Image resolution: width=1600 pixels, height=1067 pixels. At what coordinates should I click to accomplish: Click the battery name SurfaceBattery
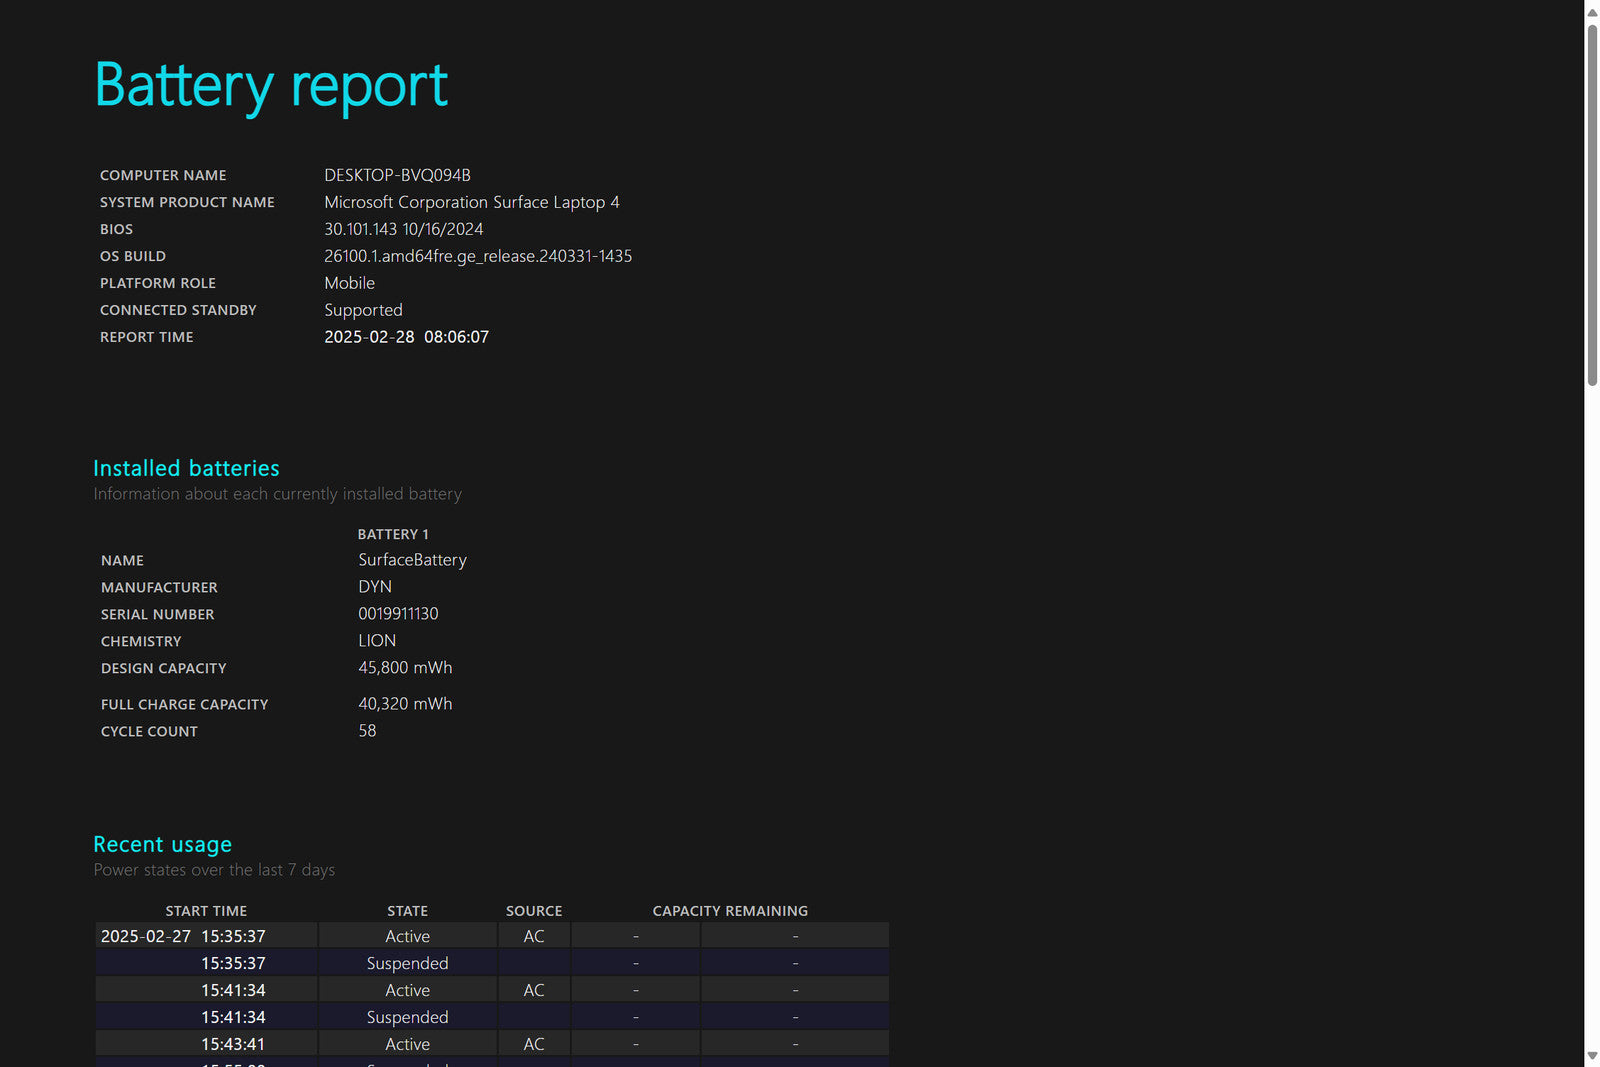click(413, 560)
